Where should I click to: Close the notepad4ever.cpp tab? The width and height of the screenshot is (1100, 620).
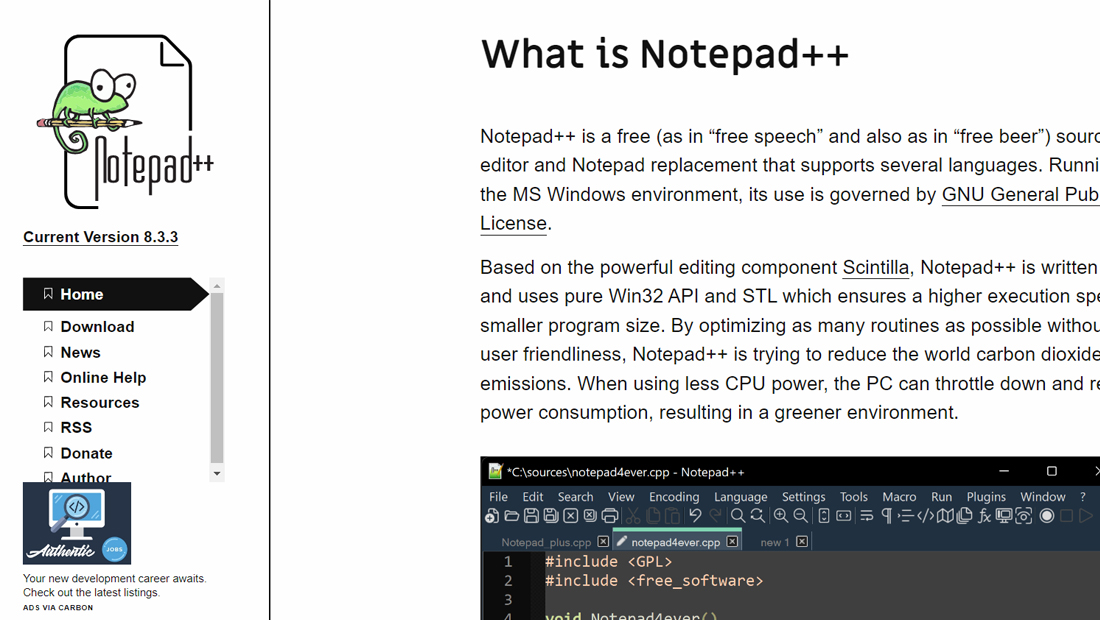tap(732, 541)
